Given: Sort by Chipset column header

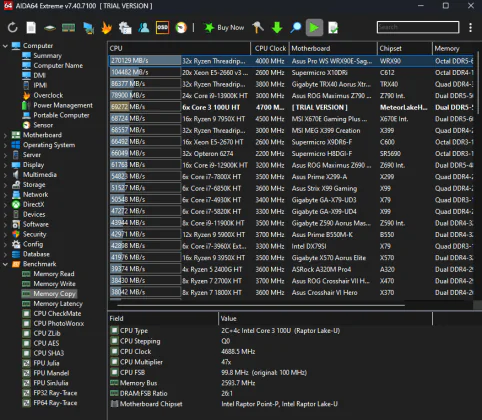Looking at the screenshot, I should pos(405,48).
